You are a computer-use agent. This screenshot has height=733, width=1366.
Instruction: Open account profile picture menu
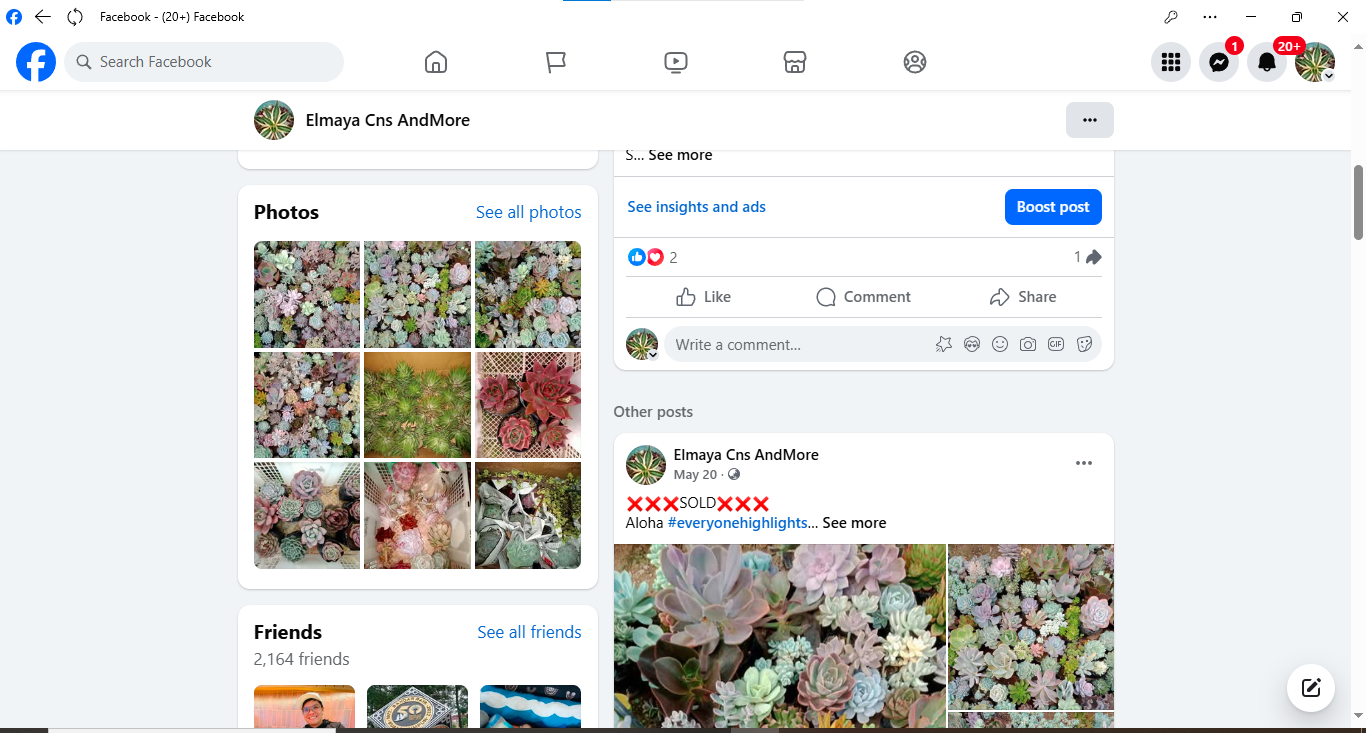pyautogui.click(x=1315, y=62)
